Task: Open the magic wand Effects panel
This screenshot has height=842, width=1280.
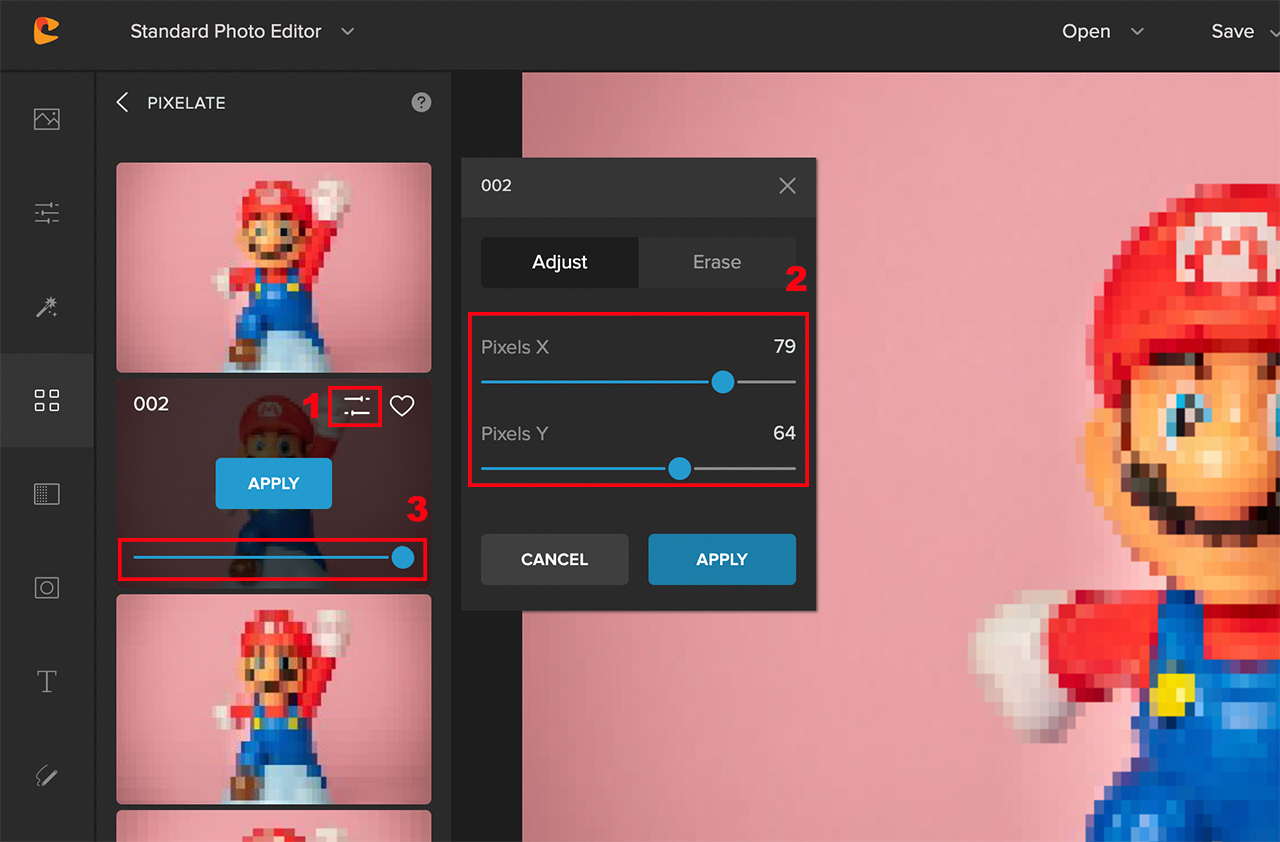Action: 46,308
